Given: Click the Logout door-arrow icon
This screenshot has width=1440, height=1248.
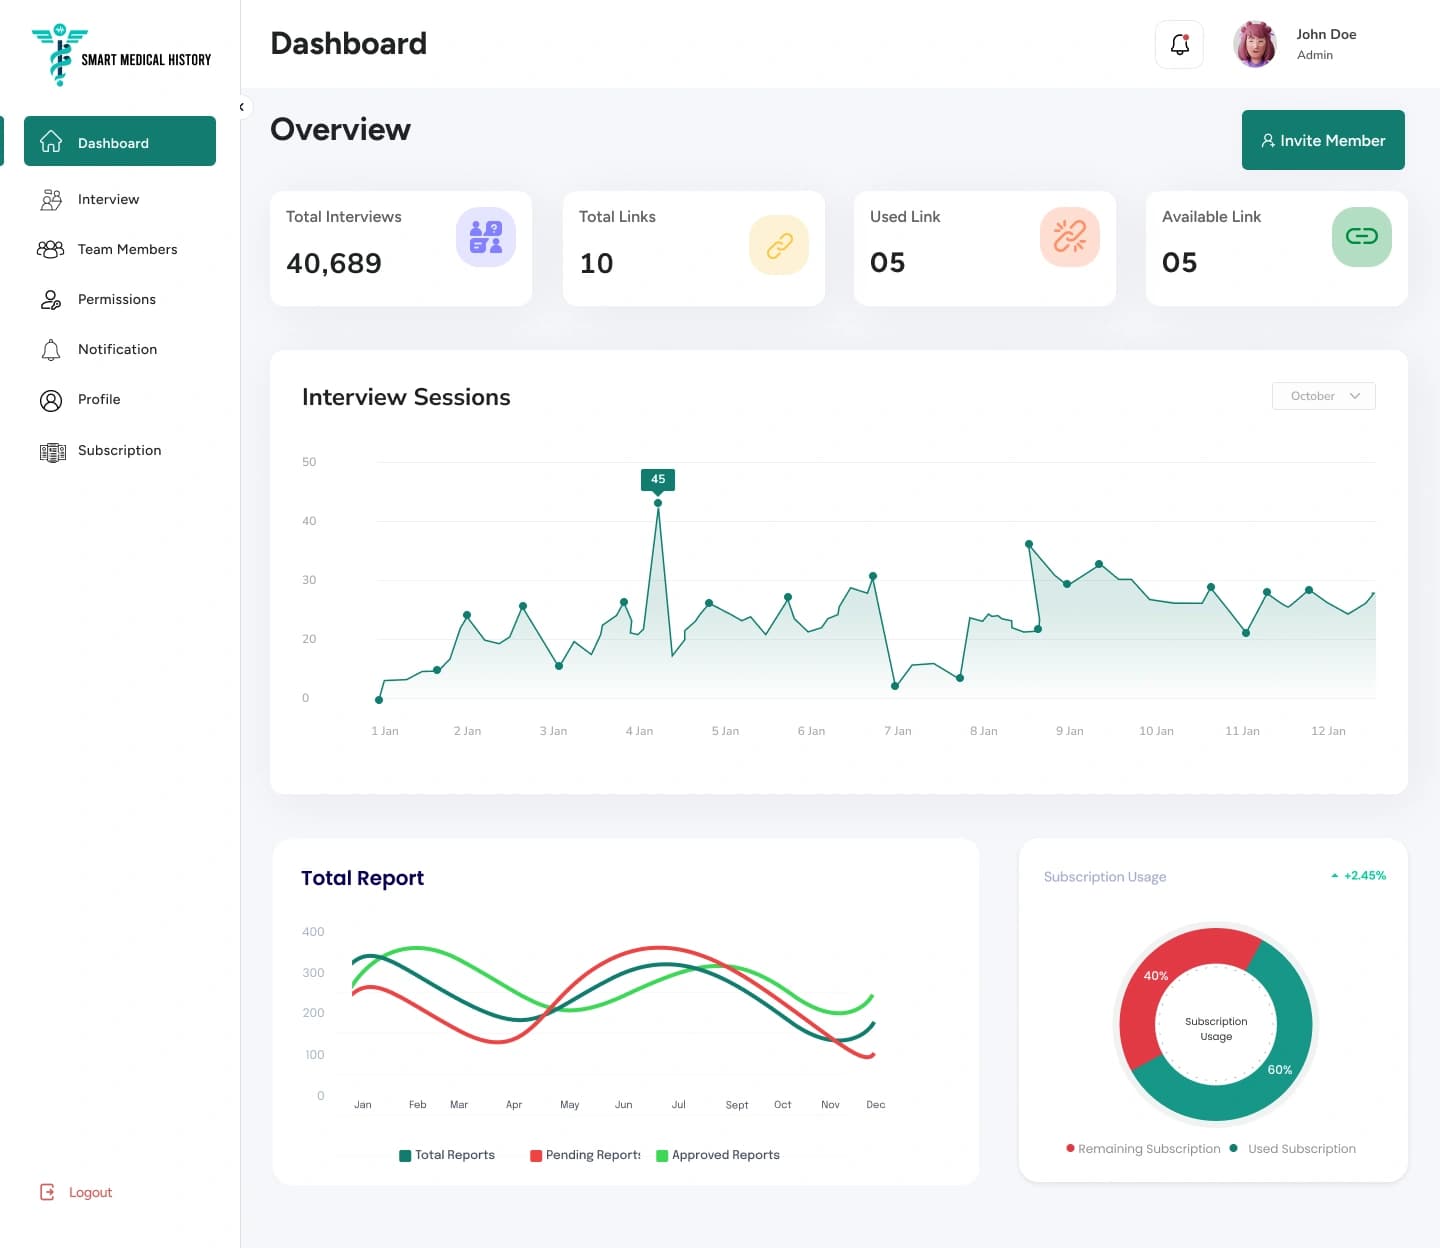Looking at the screenshot, I should pyautogui.click(x=47, y=1192).
